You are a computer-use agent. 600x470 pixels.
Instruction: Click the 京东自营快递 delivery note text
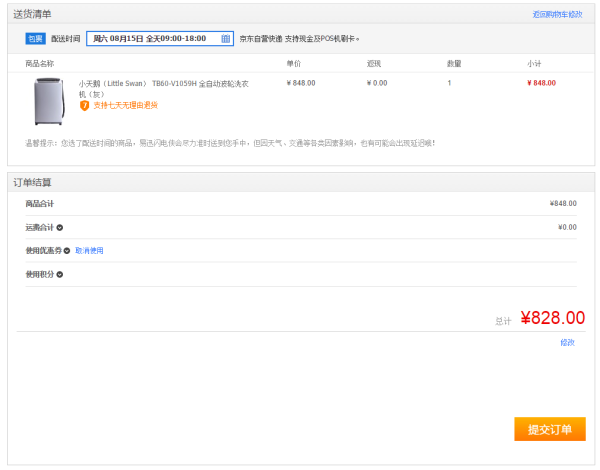point(300,39)
